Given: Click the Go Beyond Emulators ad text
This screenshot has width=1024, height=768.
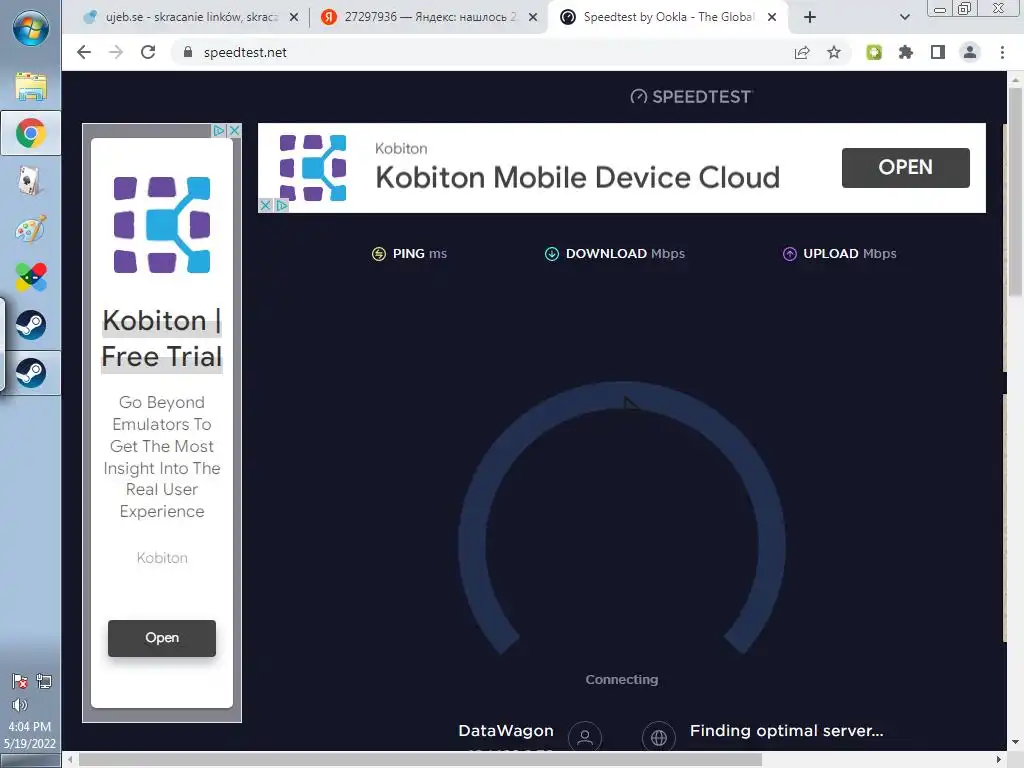Looking at the screenshot, I should tap(162, 456).
